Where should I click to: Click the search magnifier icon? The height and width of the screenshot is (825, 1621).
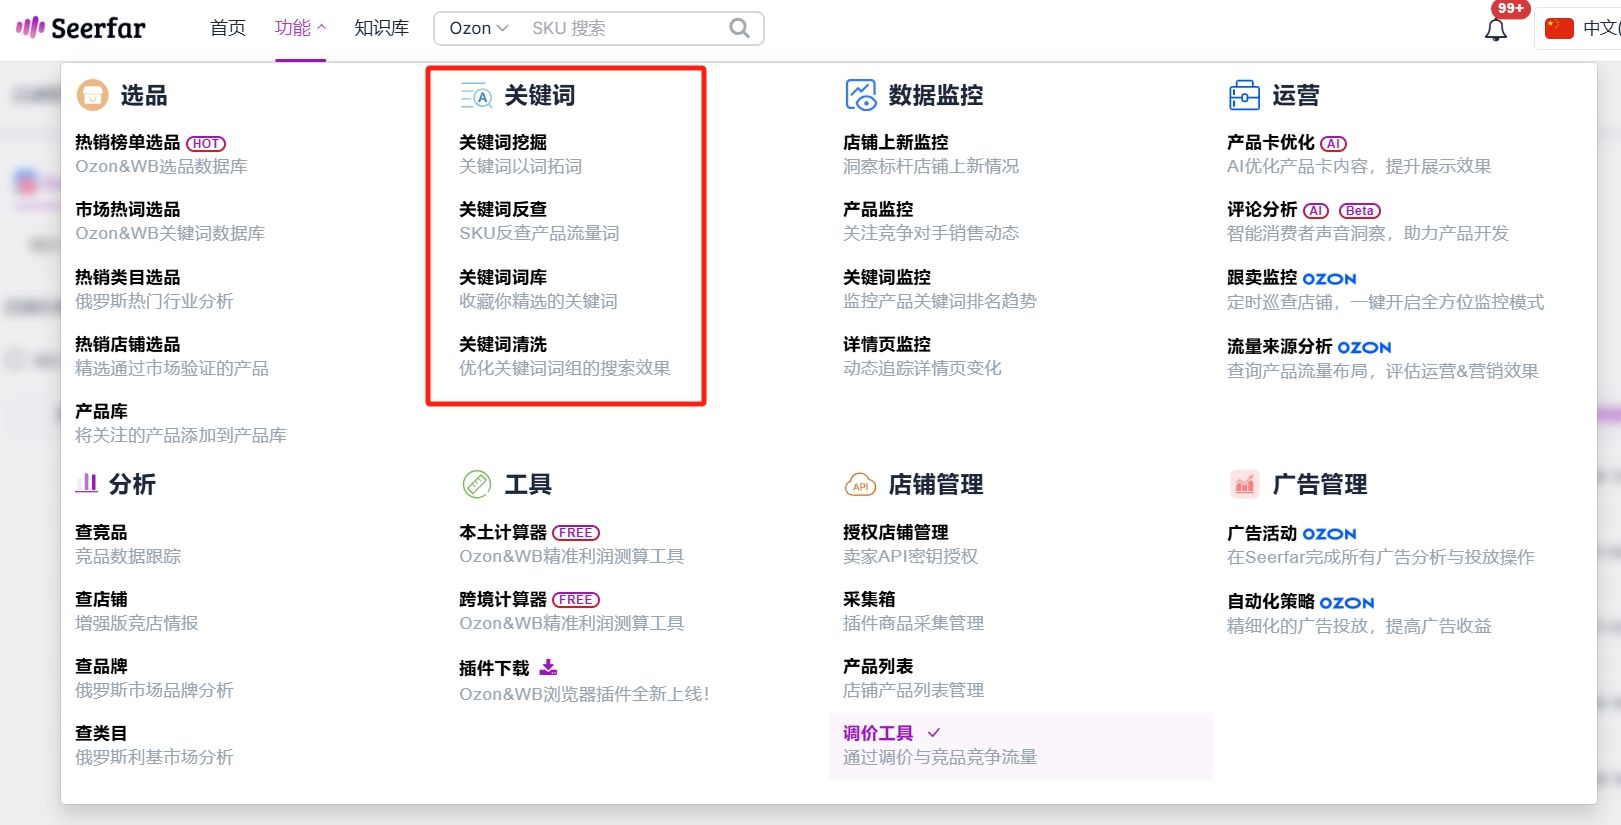739,28
